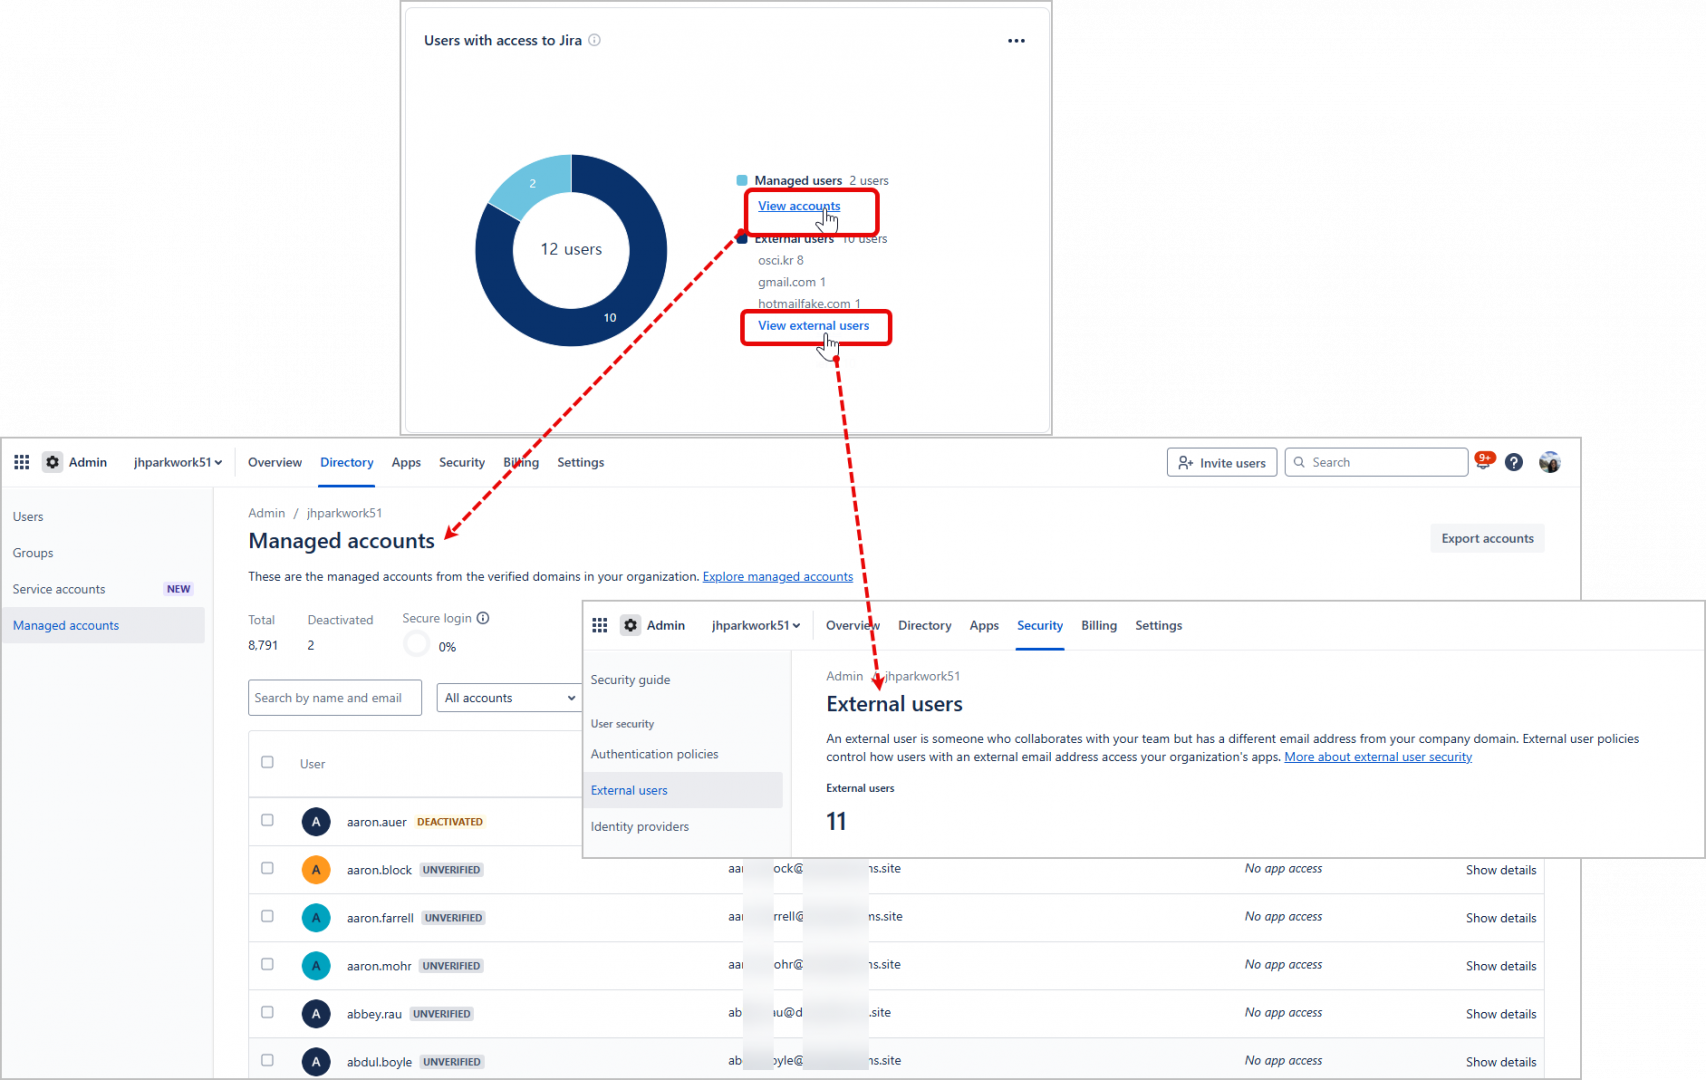Screen dimensions: 1706x1080
Task: Click aaron.mohr avatar icon
Action: tap(316, 966)
